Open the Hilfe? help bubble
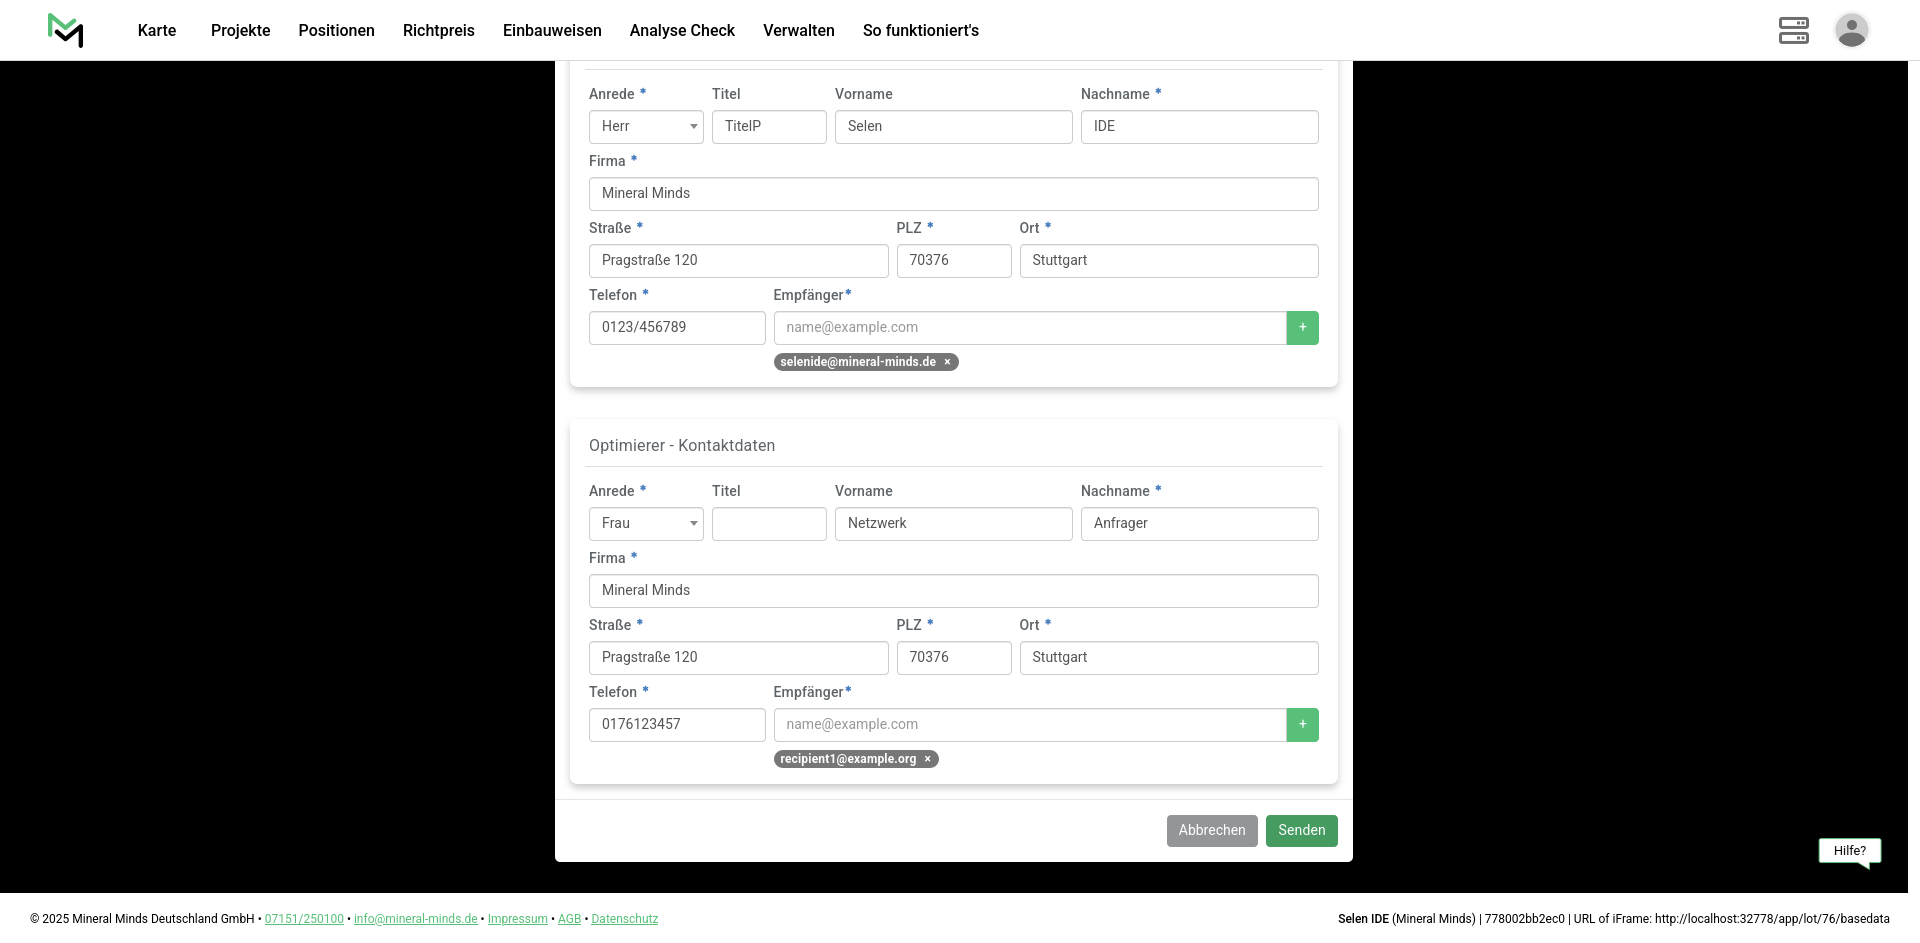This screenshot has width=1920, height=943. pos(1849,851)
